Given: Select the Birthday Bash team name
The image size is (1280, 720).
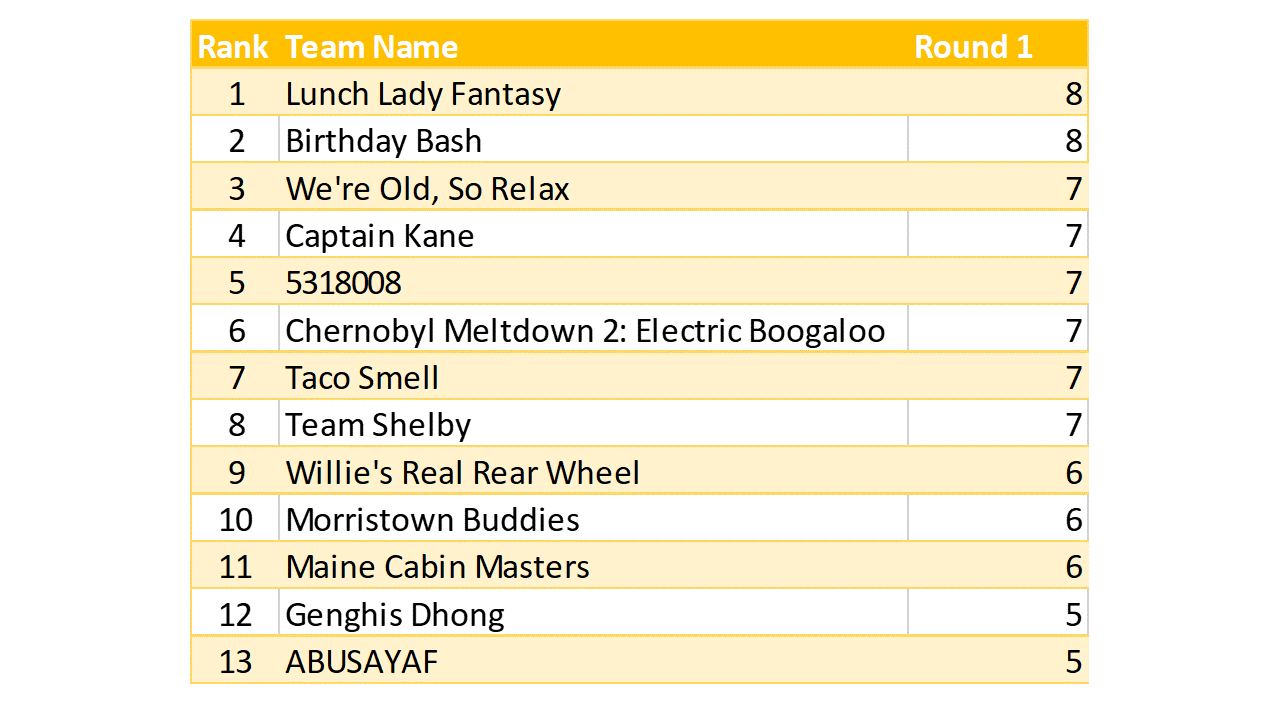Looking at the screenshot, I should pyautogui.click(x=384, y=141).
